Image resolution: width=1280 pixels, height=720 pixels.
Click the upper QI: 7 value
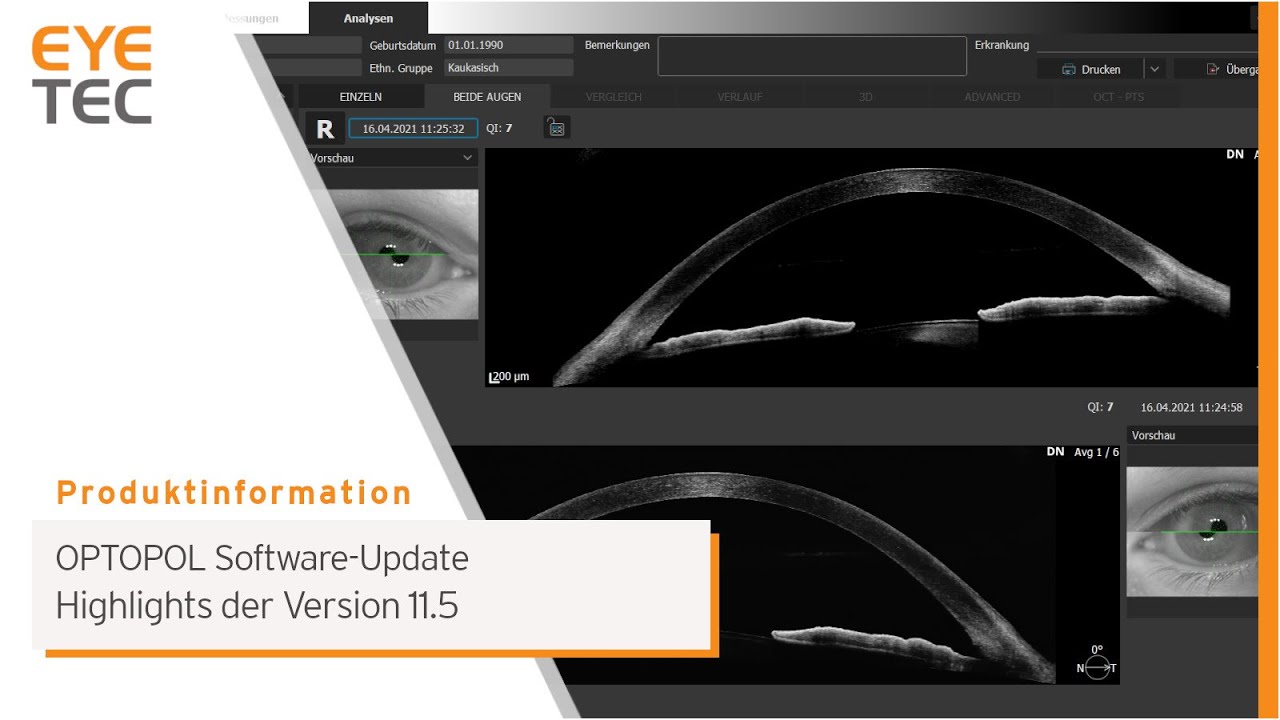pos(499,128)
